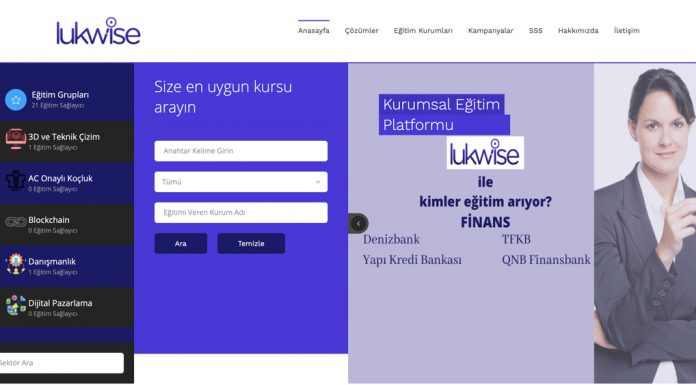Click the lukwise logo in the header

coord(98,31)
